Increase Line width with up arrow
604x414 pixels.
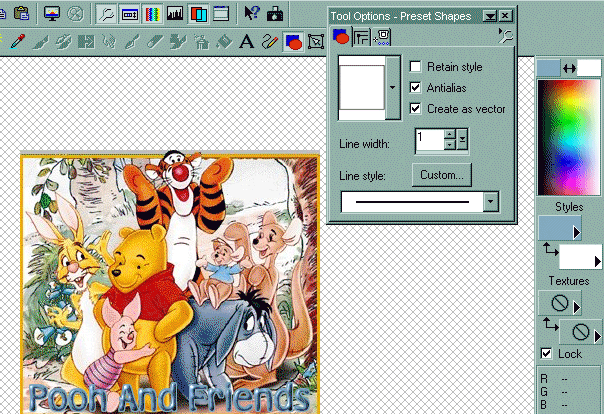click(x=450, y=134)
